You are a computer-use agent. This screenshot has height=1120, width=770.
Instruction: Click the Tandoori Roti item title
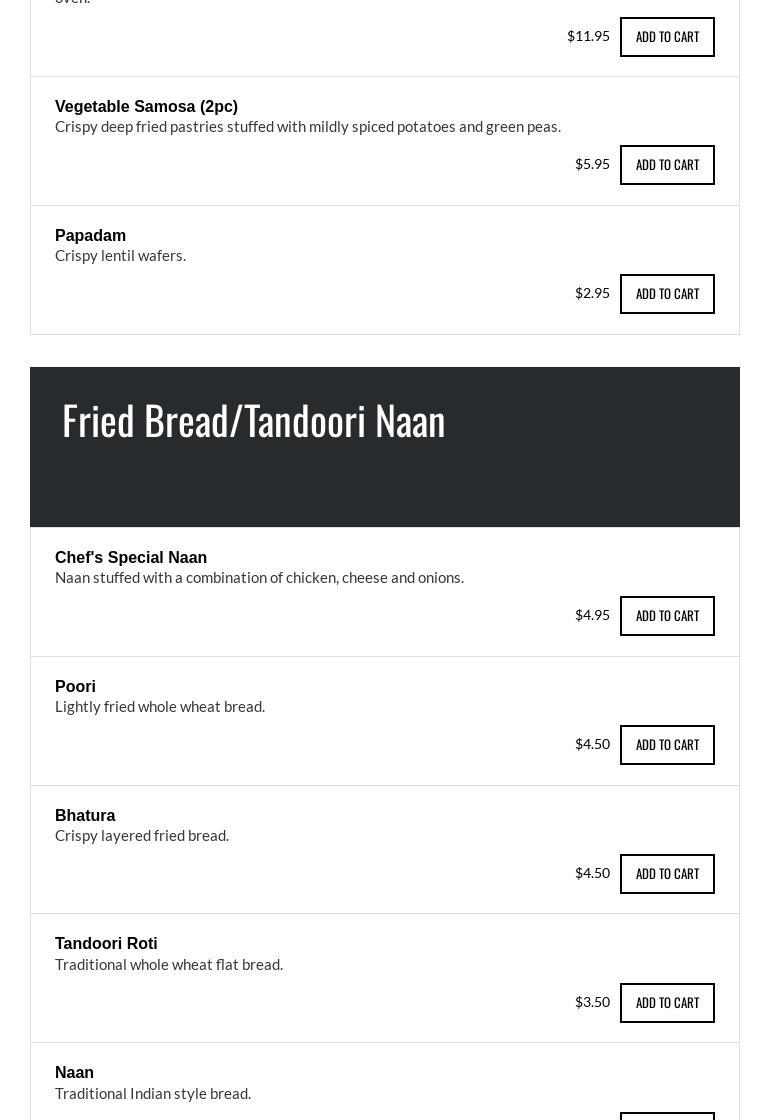106,944
